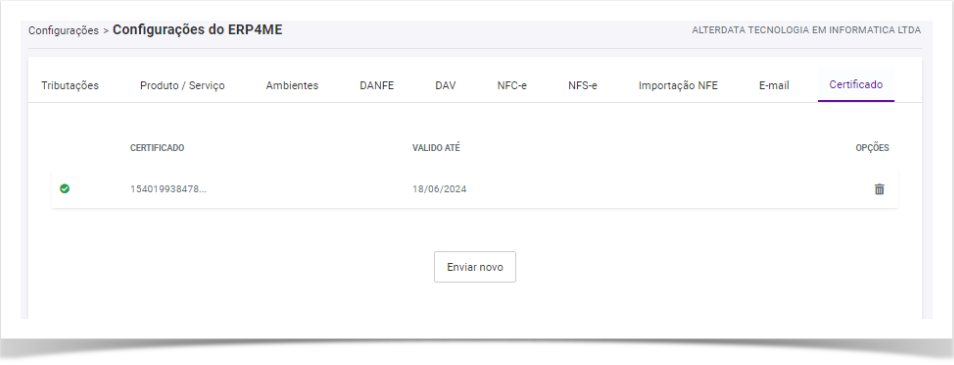Open the Tributações tab

[70, 85]
